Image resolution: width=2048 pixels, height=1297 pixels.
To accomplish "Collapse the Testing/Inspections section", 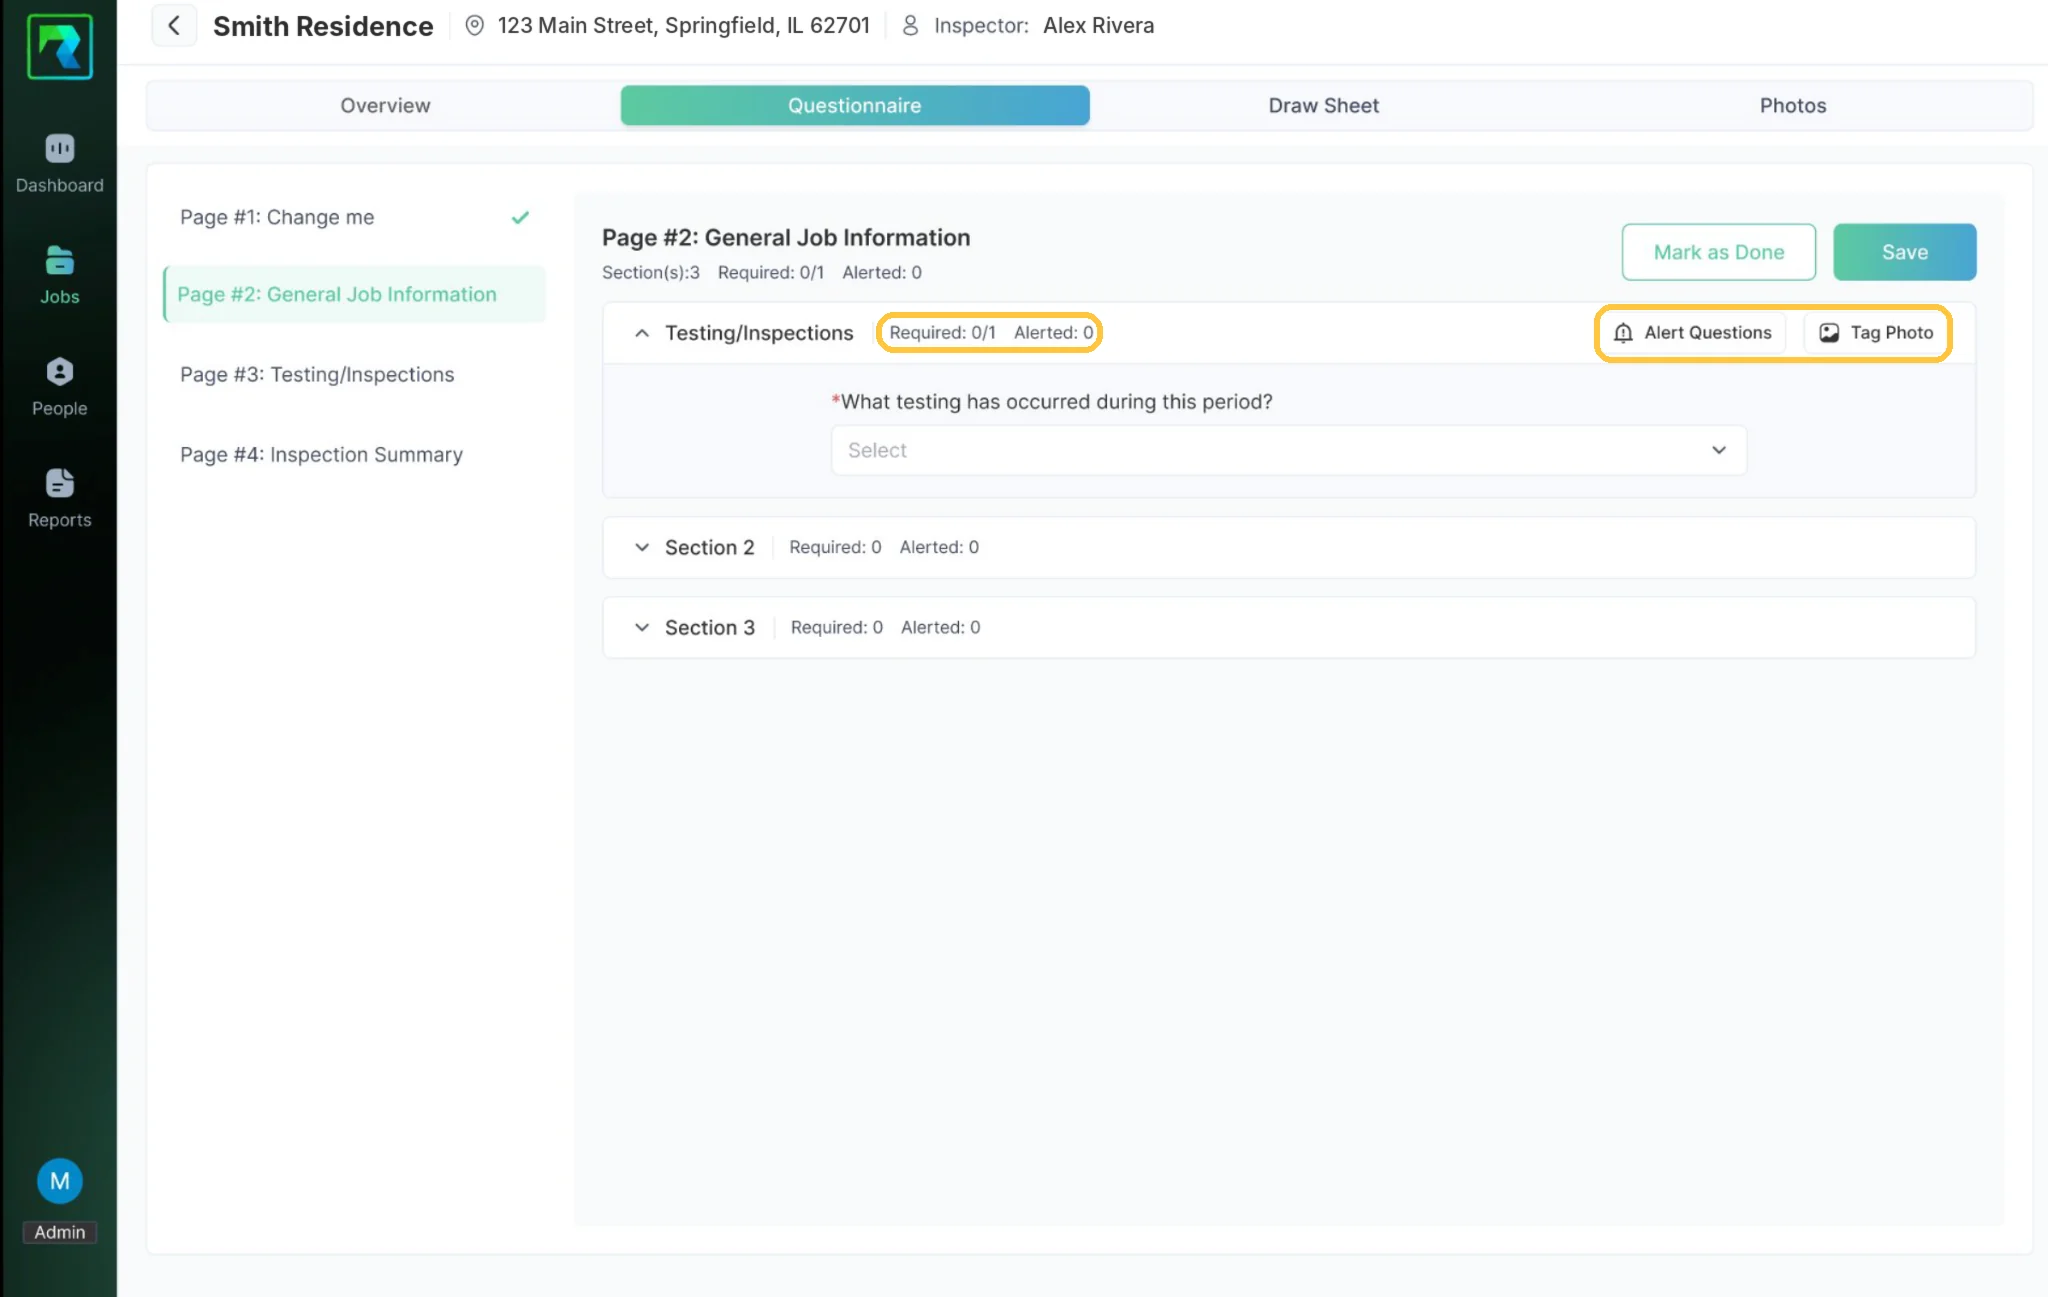I will 642,333.
